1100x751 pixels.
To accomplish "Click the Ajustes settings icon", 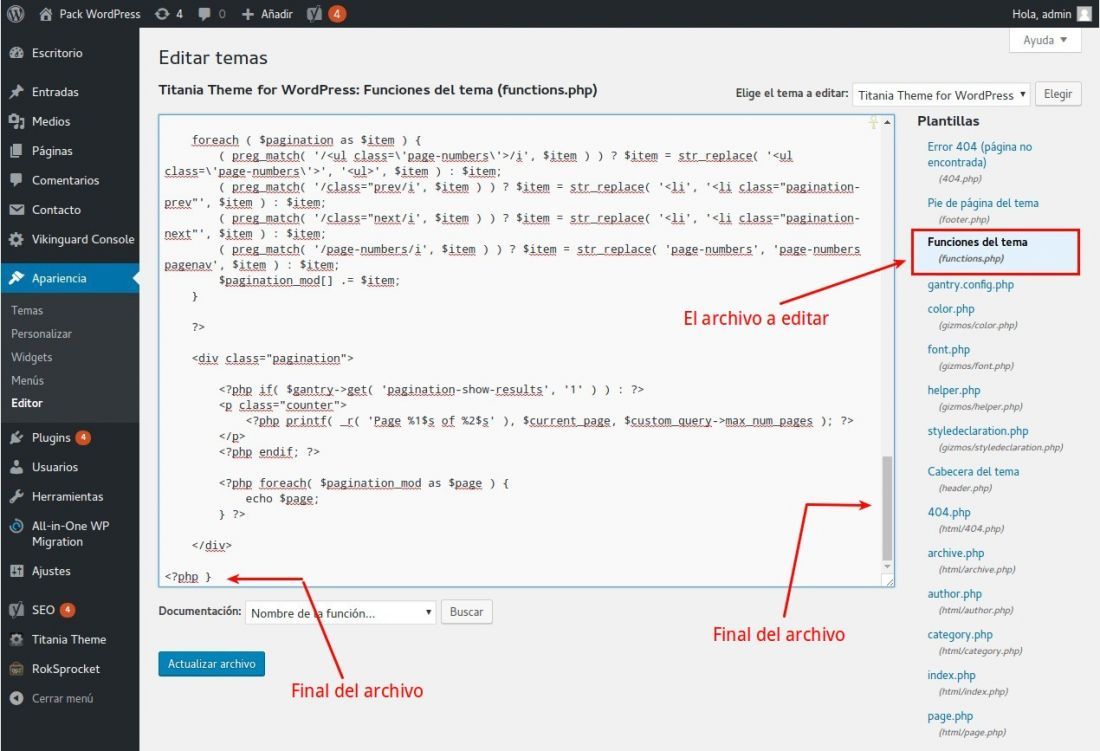I will 17,571.
